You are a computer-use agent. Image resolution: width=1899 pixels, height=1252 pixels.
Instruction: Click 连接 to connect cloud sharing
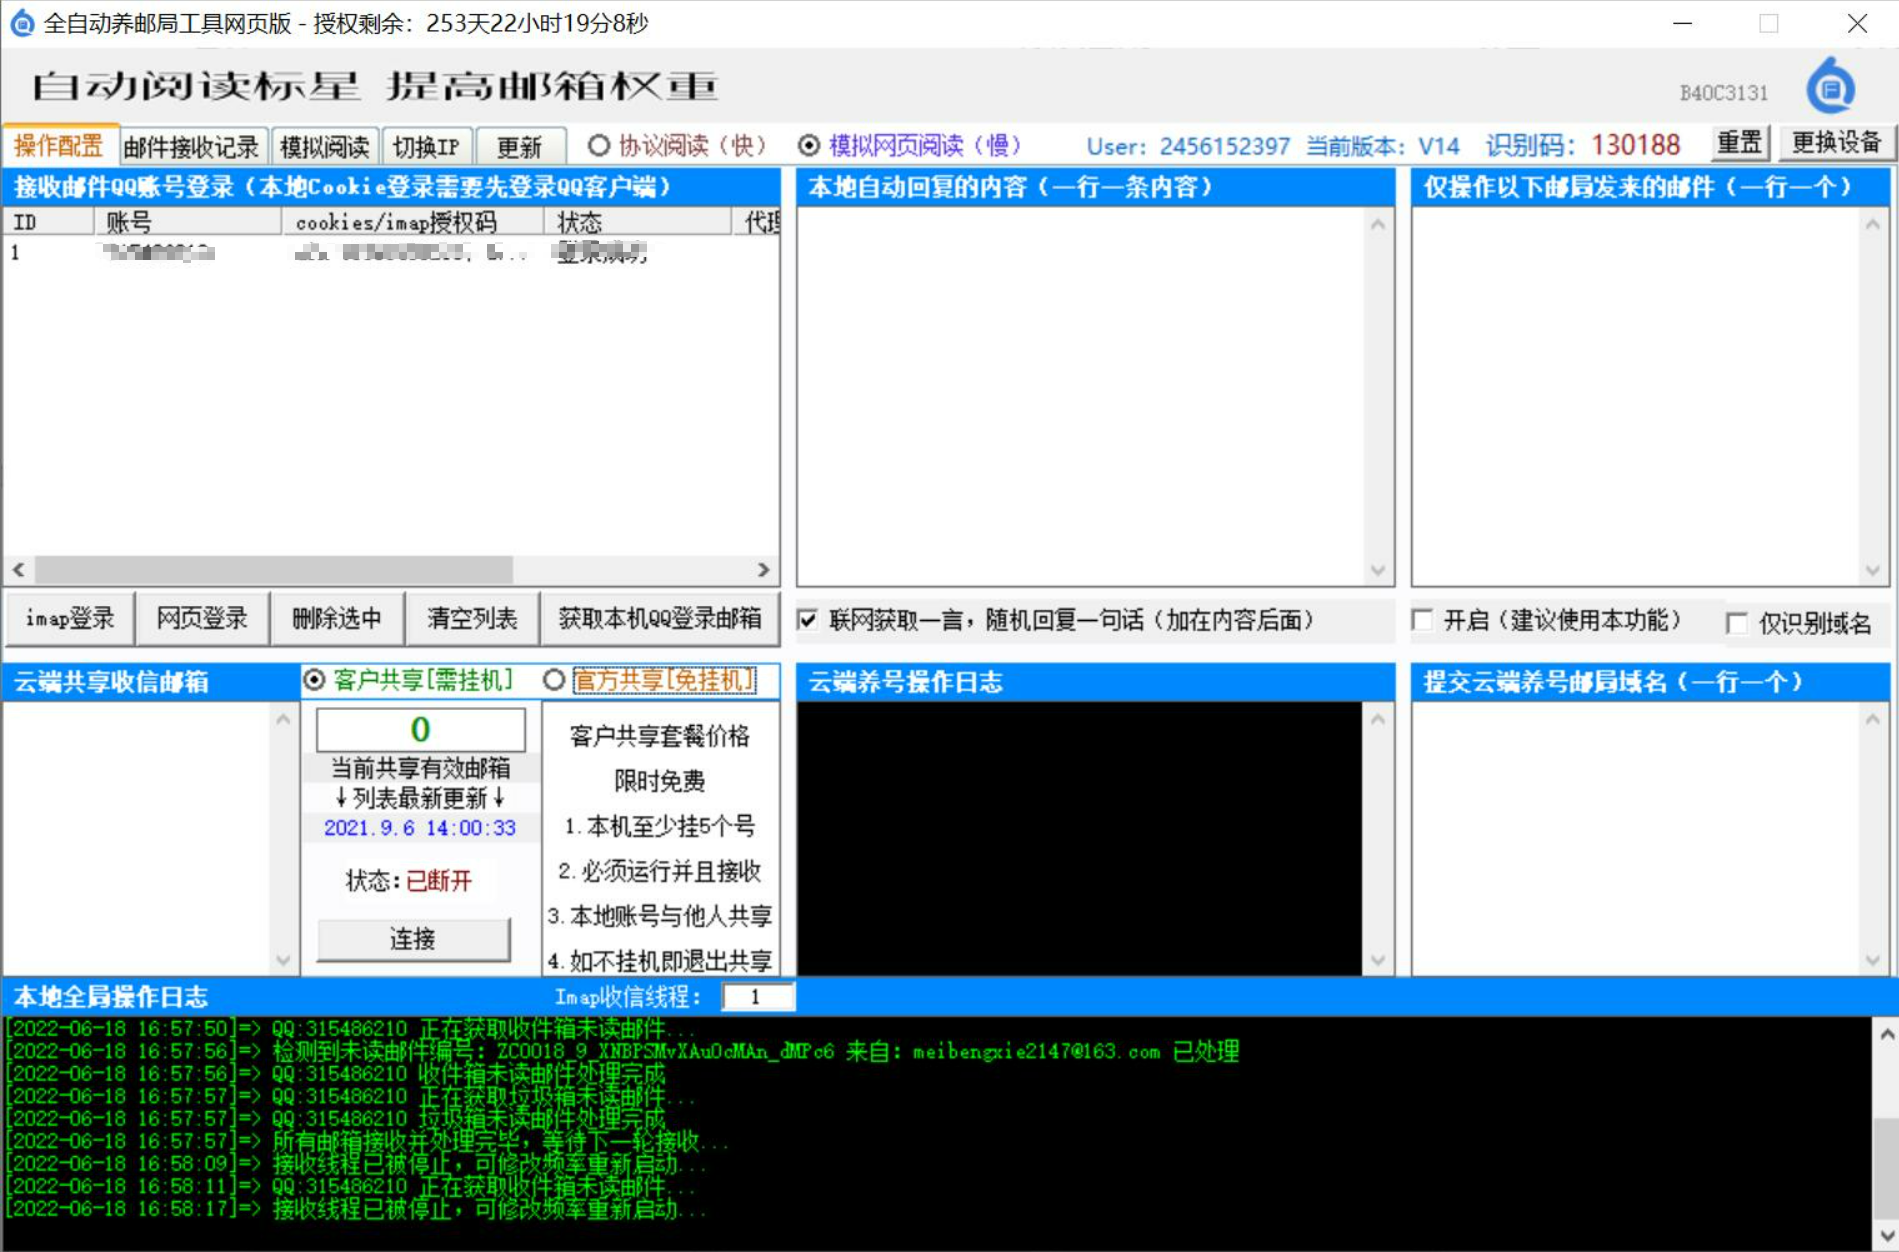click(413, 939)
